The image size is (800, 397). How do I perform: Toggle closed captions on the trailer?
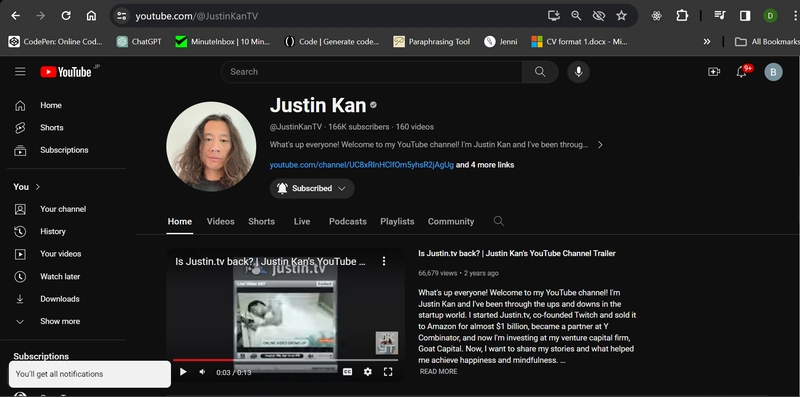tap(347, 372)
